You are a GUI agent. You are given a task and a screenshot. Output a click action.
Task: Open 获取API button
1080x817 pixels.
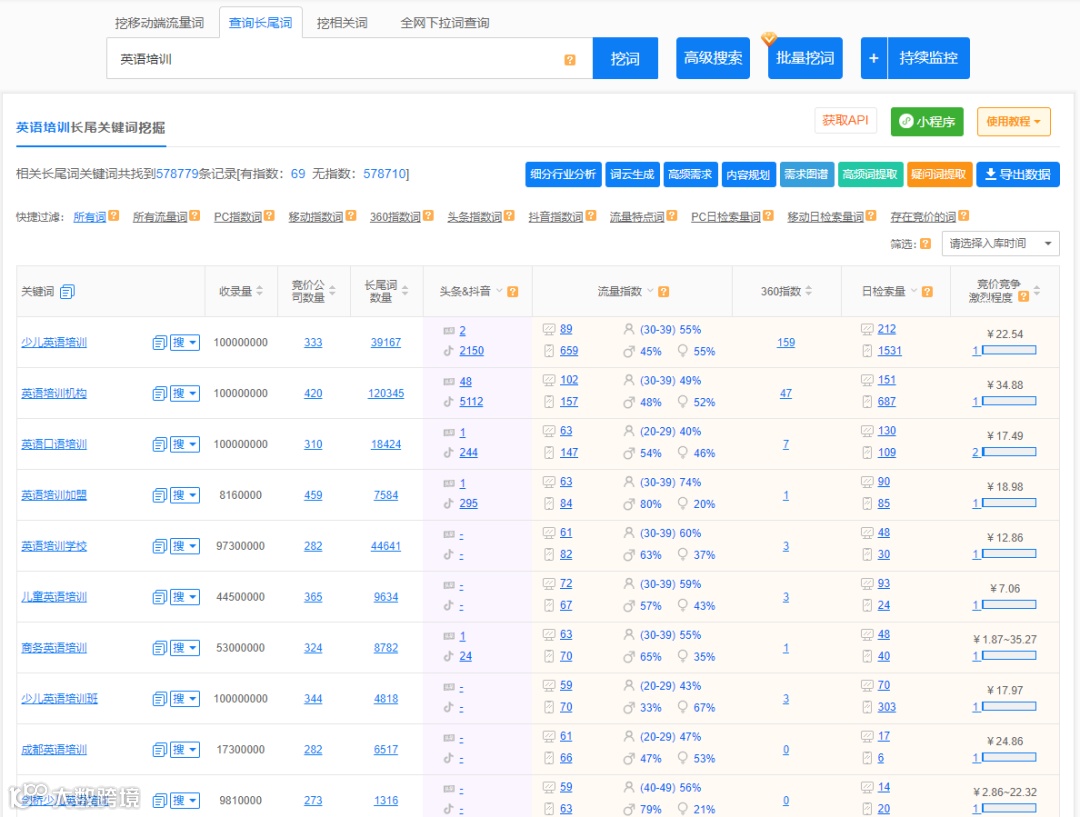[845, 121]
